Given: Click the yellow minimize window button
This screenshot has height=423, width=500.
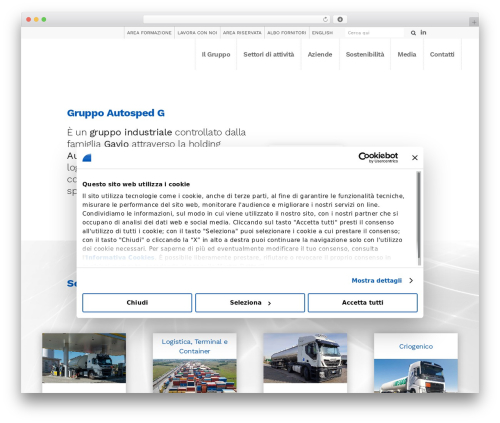Looking at the screenshot, I should (36, 19).
